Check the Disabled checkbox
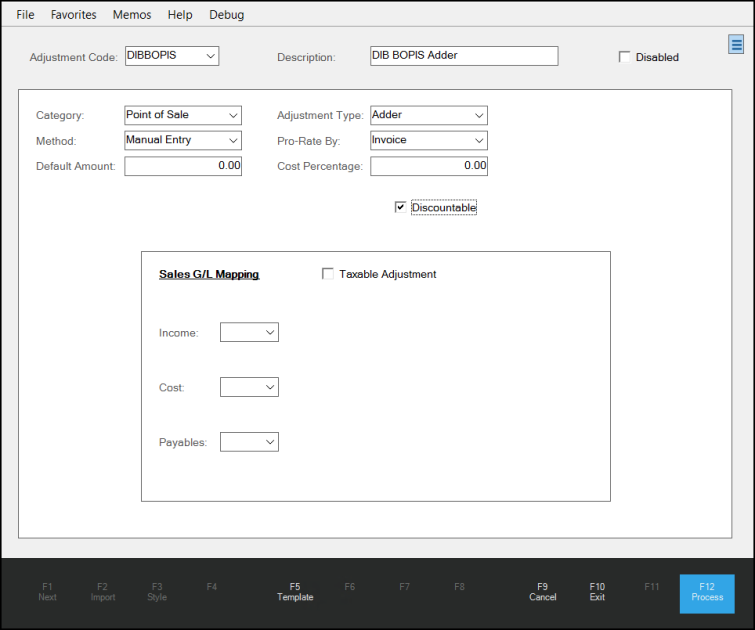755x630 pixels. point(625,57)
